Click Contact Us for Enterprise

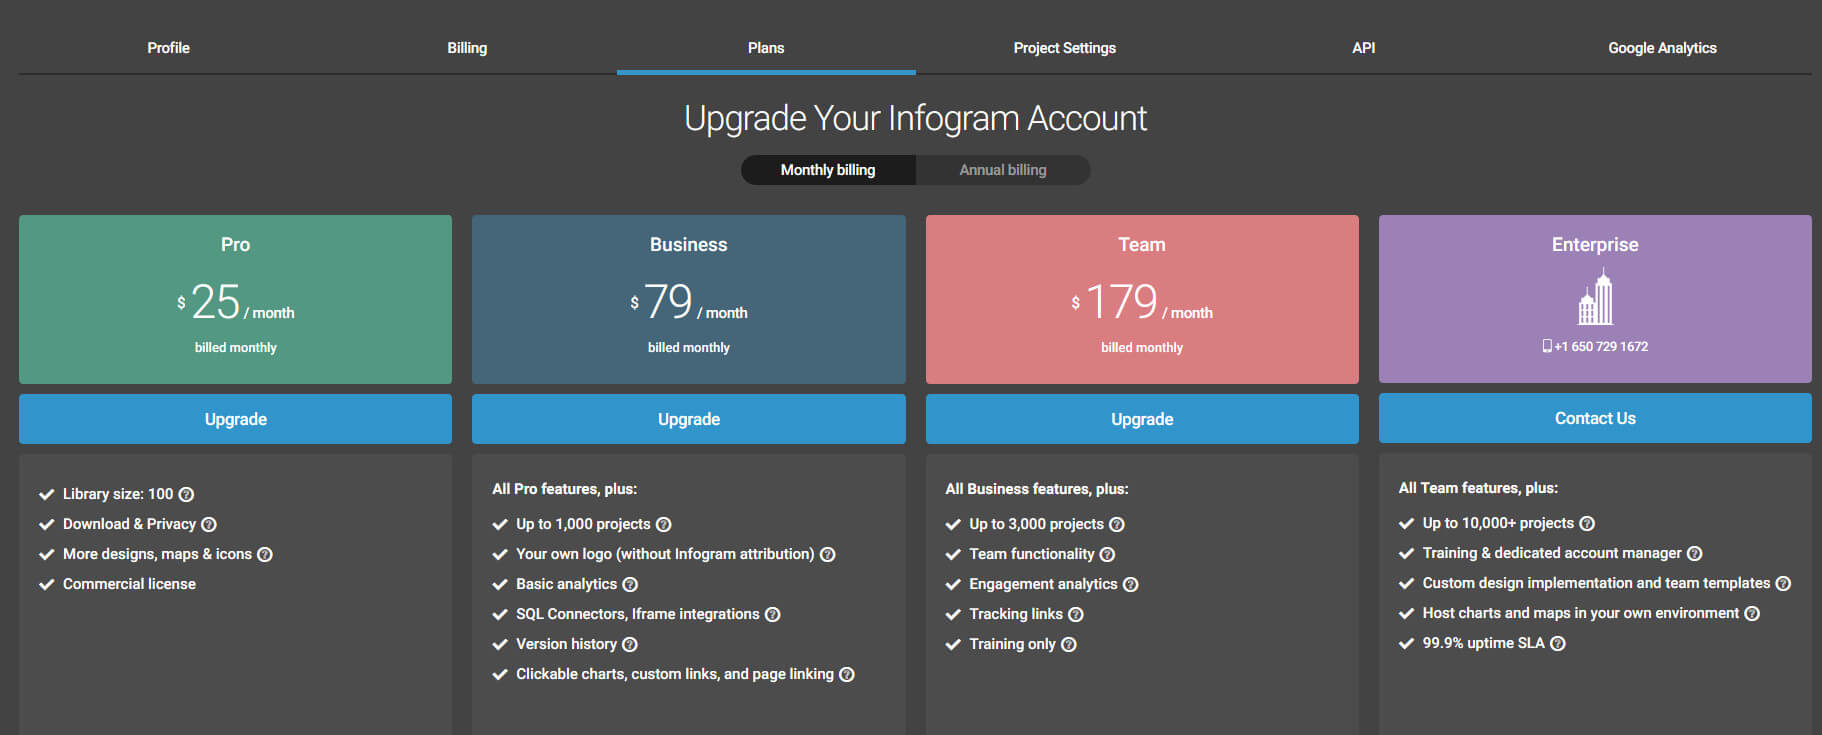coord(1595,418)
